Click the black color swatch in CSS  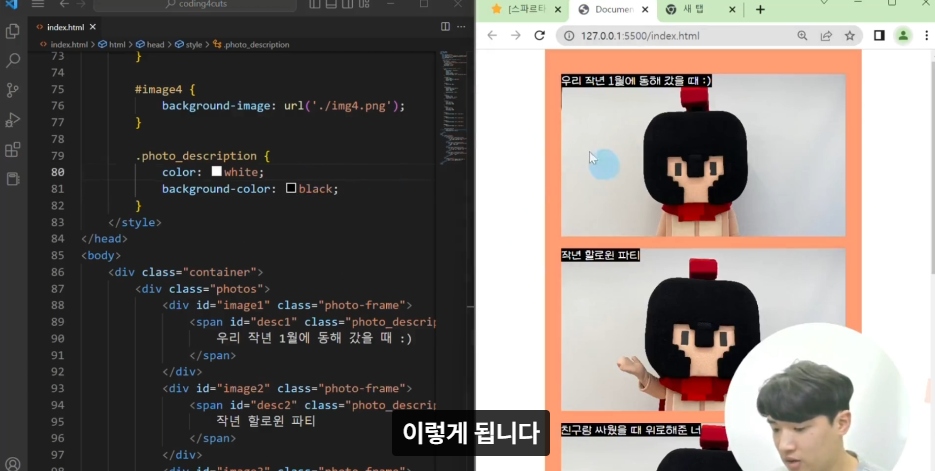(291, 188)
